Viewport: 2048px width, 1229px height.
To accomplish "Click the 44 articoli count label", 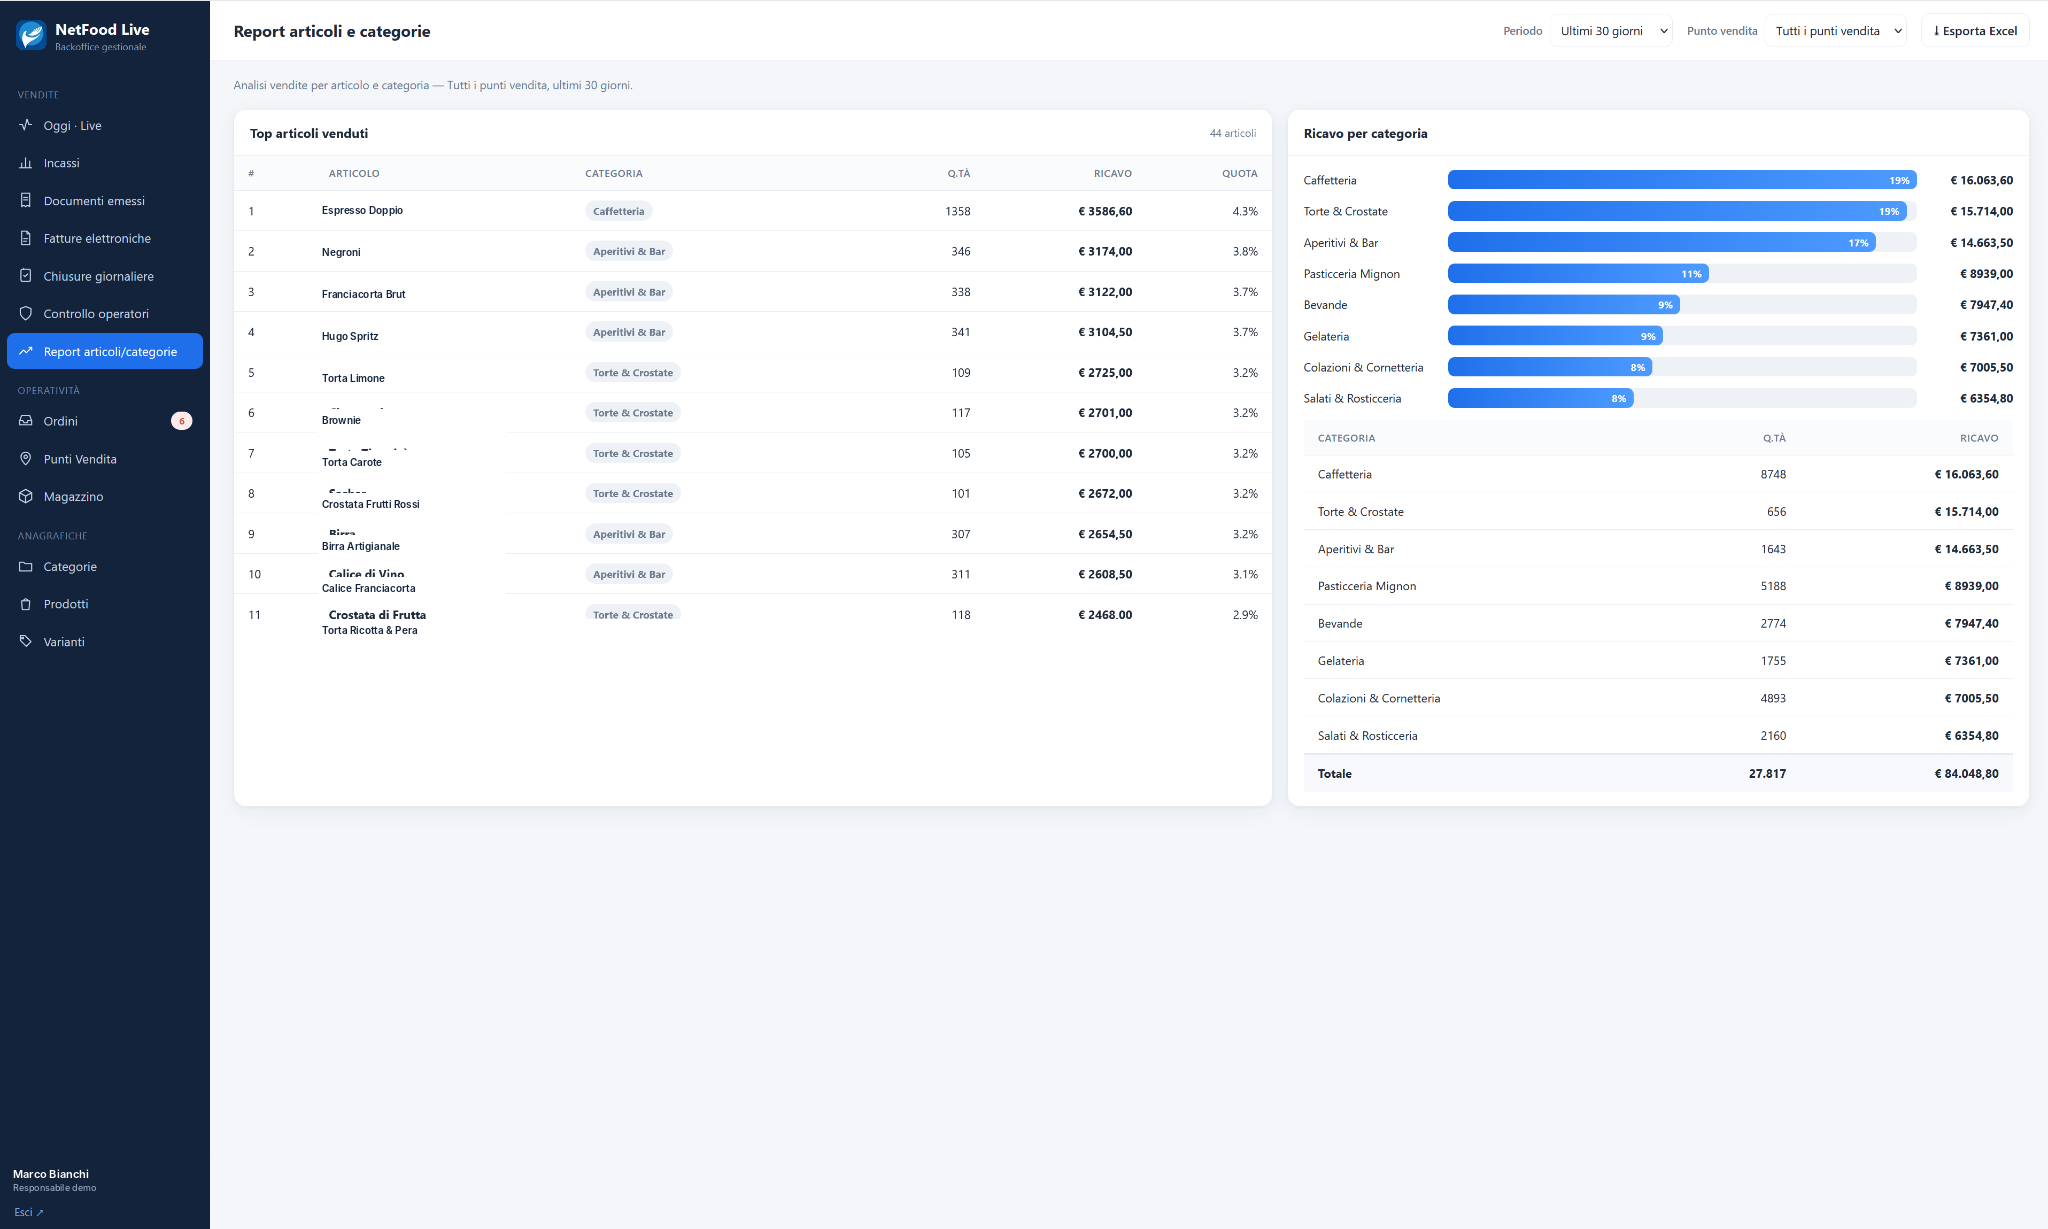I will [1232, 133].
